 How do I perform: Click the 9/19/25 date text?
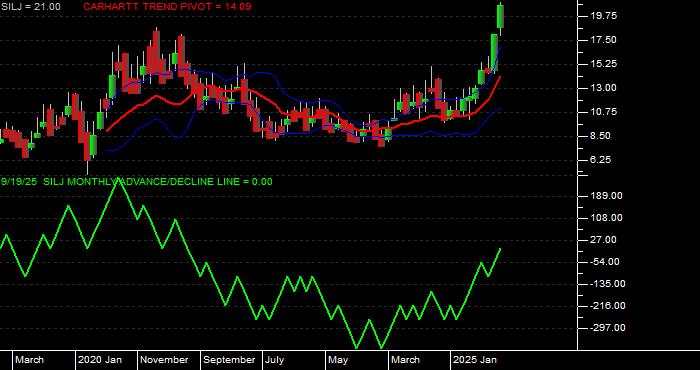pos(20,182)
